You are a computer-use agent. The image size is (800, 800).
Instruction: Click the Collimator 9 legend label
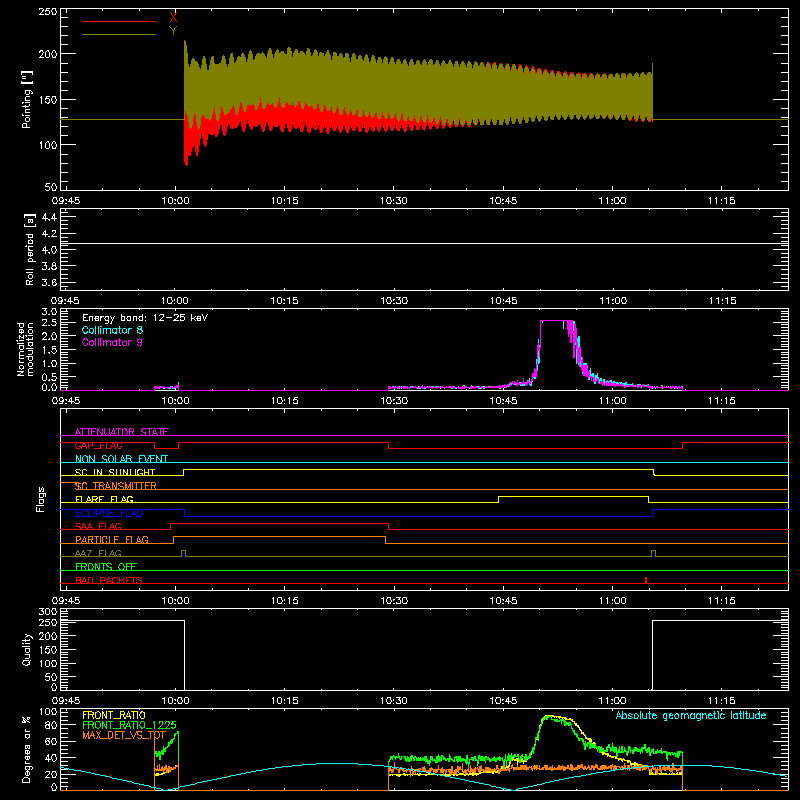[112, 342]
